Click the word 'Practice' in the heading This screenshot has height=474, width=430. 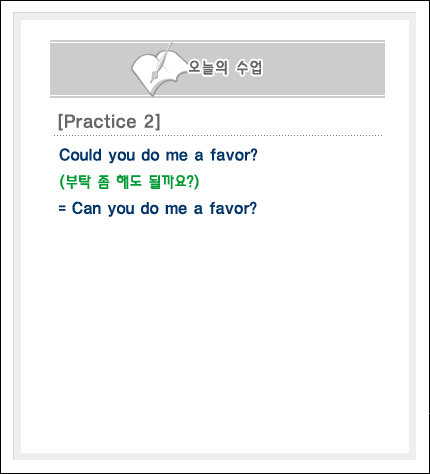[x=100, y=121]
